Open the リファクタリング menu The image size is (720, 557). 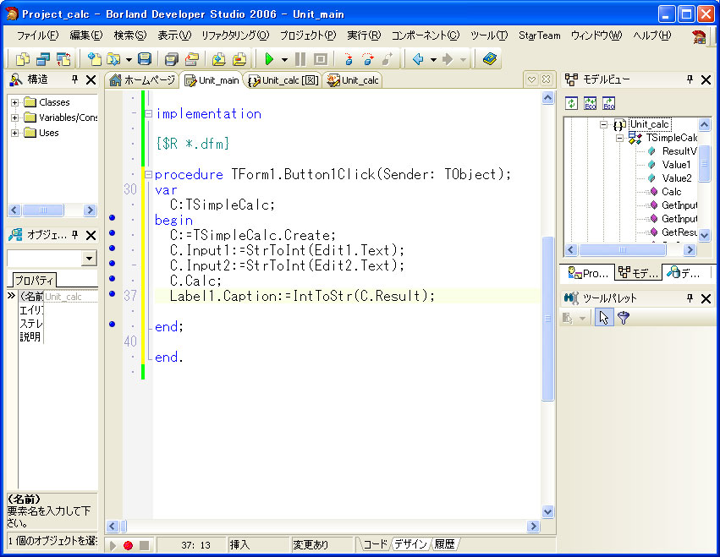[235, 35]
